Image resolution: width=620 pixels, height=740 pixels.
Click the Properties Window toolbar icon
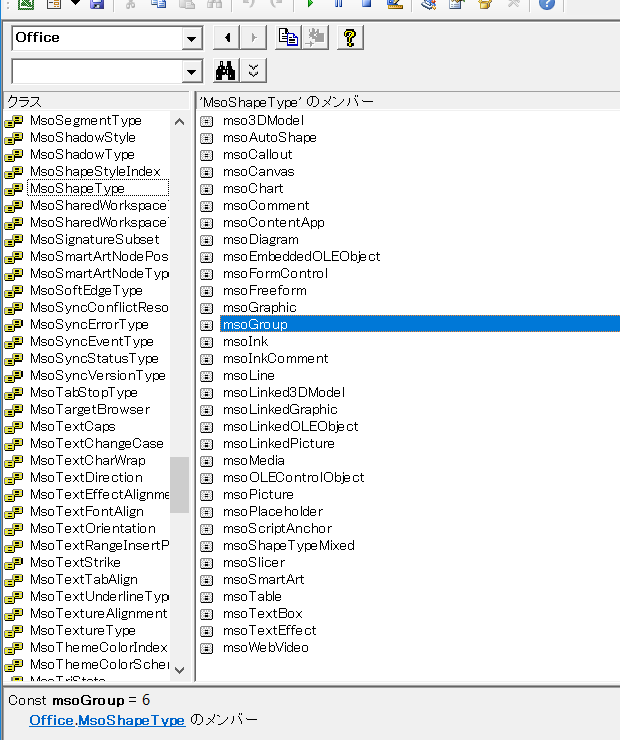coord(456,4)
